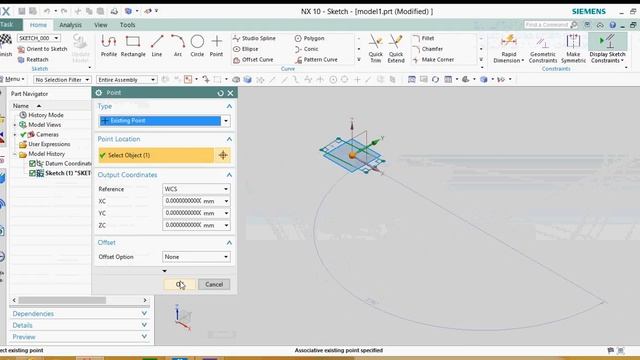Screen dimensions: 640x360
Task: Toggle Display Sketch Constraints
Action: pos(607,49)
